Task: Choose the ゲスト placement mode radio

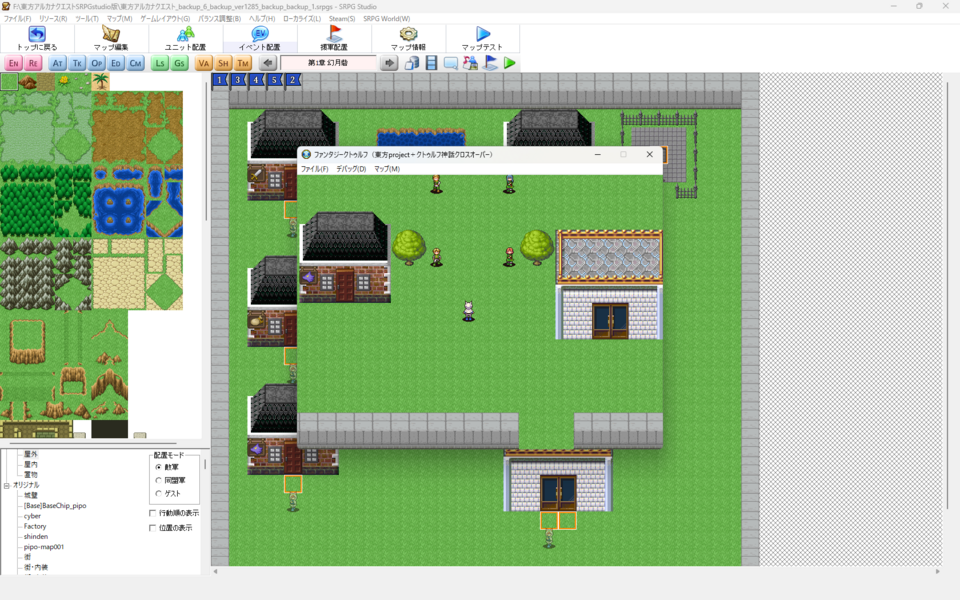Action: [158, 493]
